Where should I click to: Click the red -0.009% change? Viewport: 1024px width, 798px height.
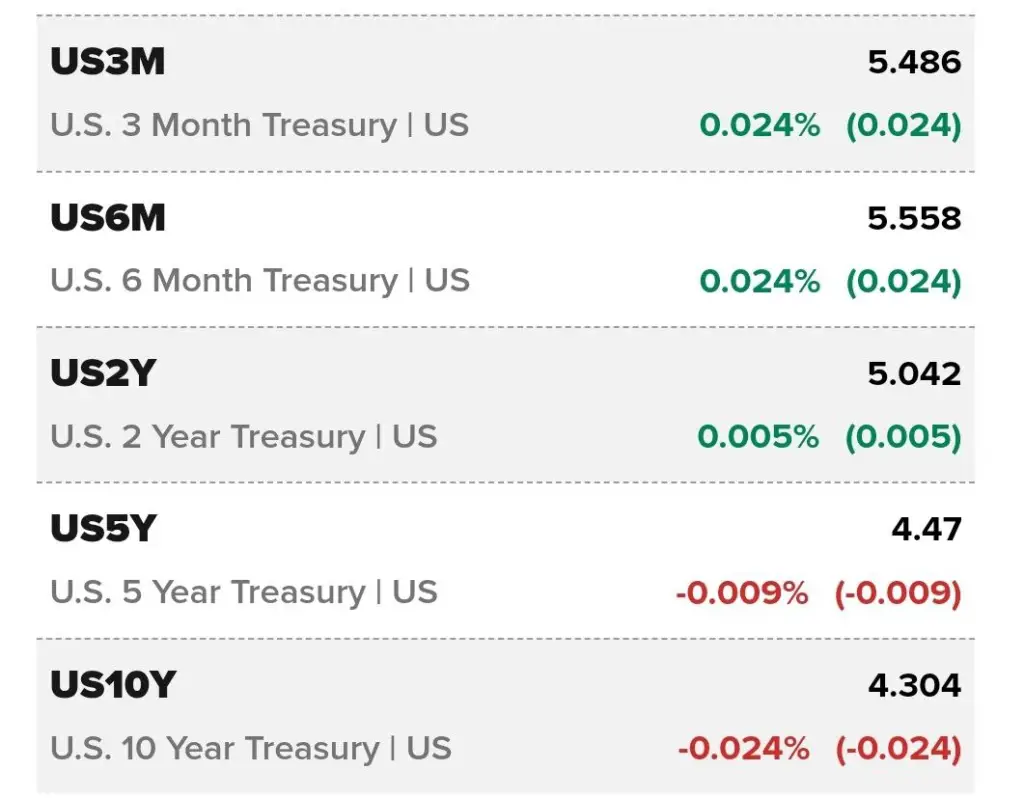[x=742, y=592]
